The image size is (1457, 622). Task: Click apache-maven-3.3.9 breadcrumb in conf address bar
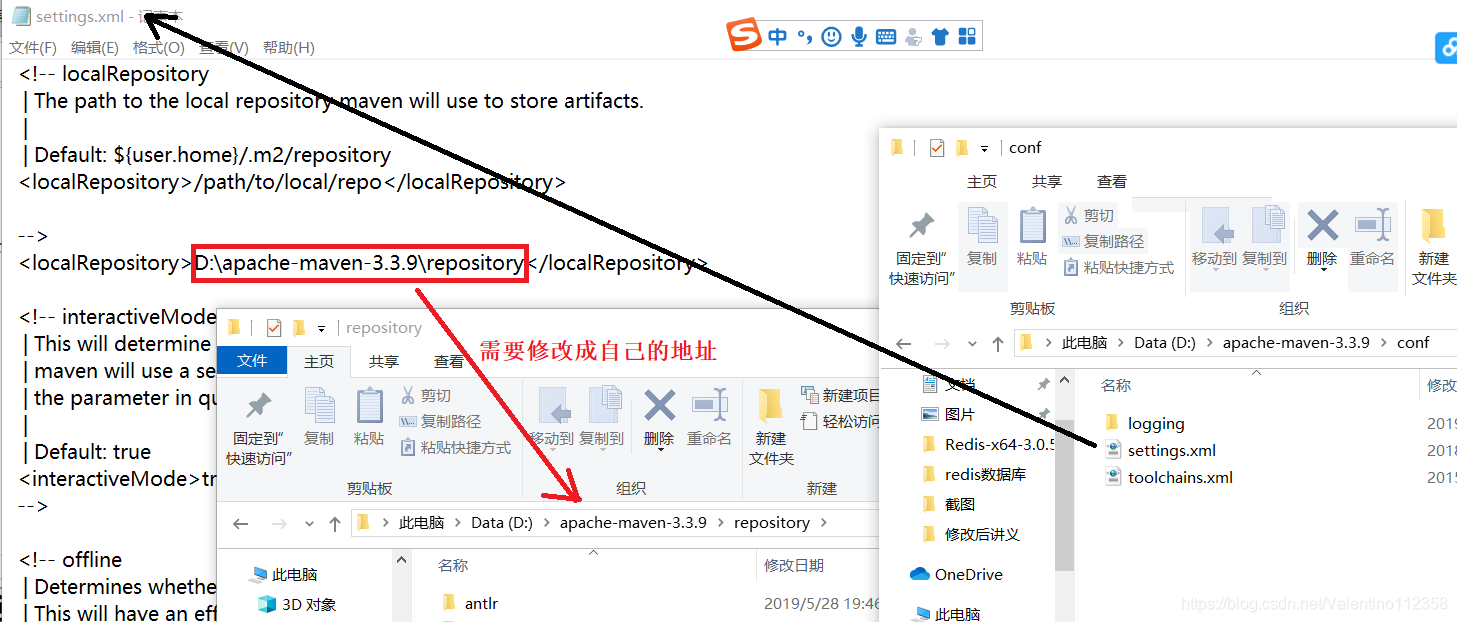click(1296, 342)
